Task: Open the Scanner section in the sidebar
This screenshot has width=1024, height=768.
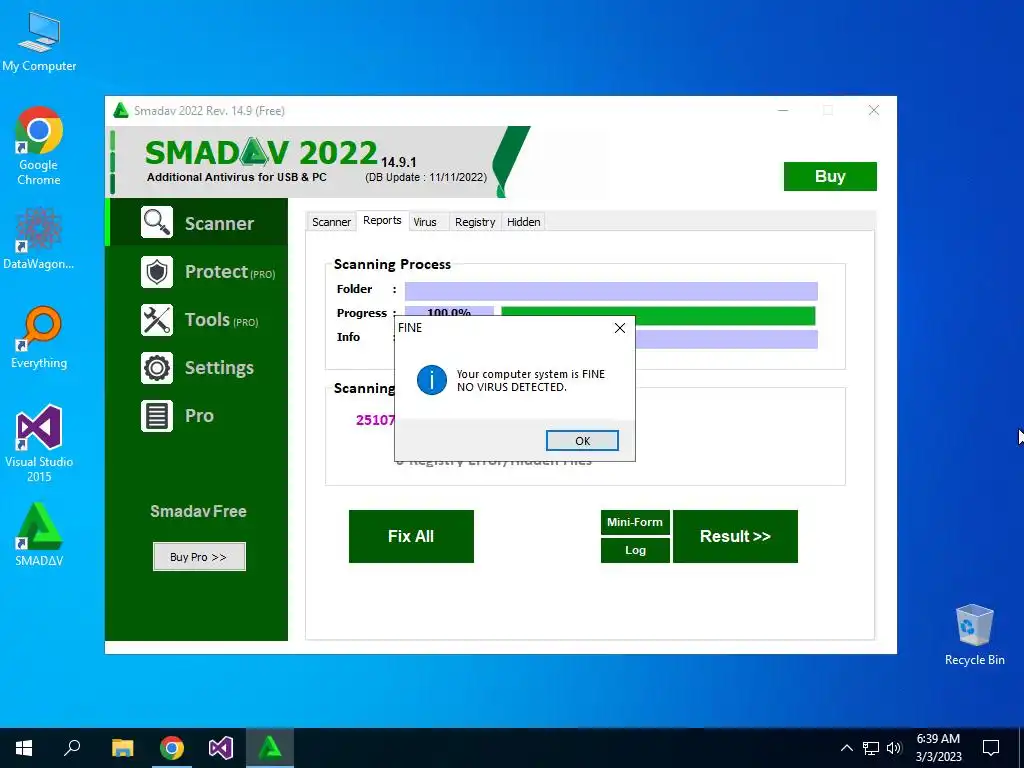Action: pyautogui.click(x=198, y=223)
